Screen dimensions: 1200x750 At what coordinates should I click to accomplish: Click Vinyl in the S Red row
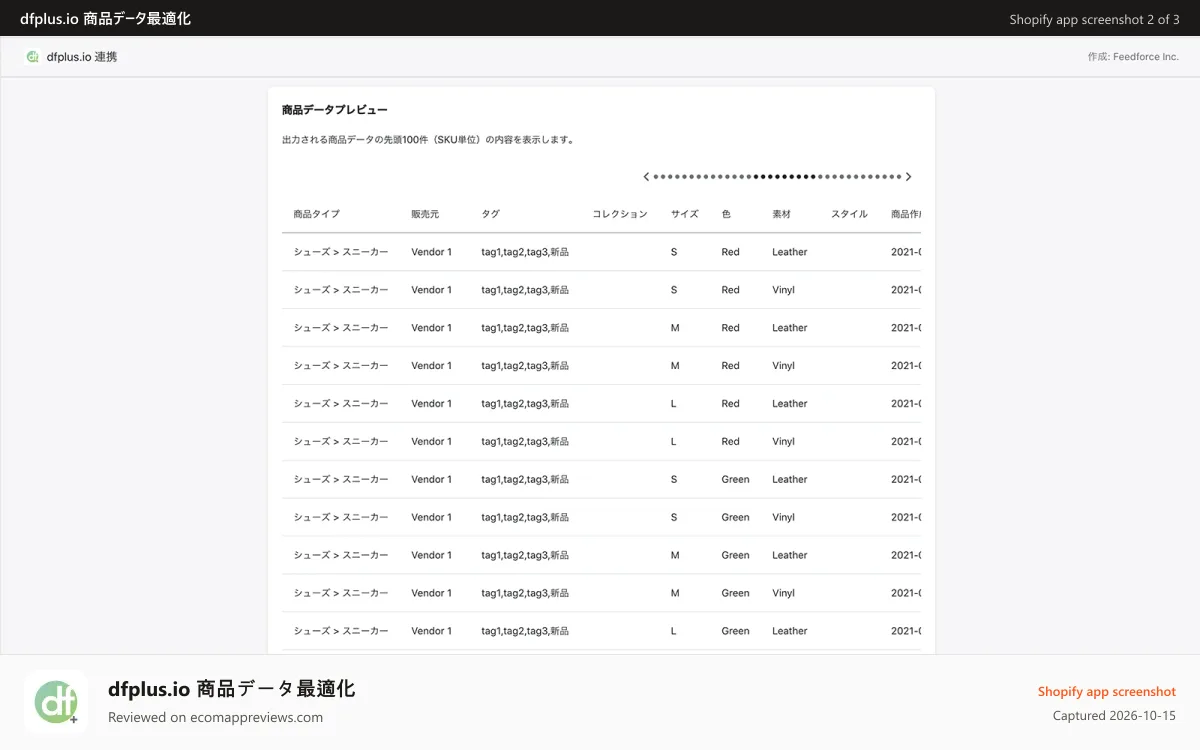[x=783, y=290]
